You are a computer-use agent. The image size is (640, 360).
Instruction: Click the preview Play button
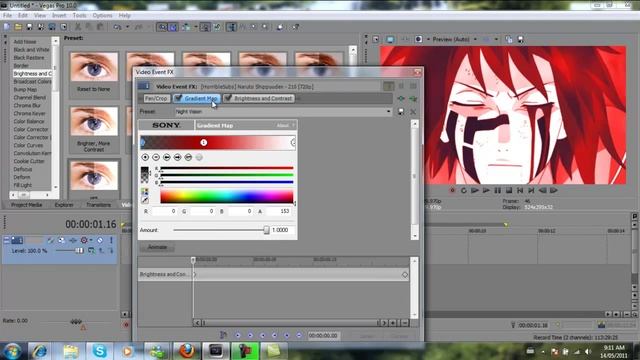coord(486,190)
